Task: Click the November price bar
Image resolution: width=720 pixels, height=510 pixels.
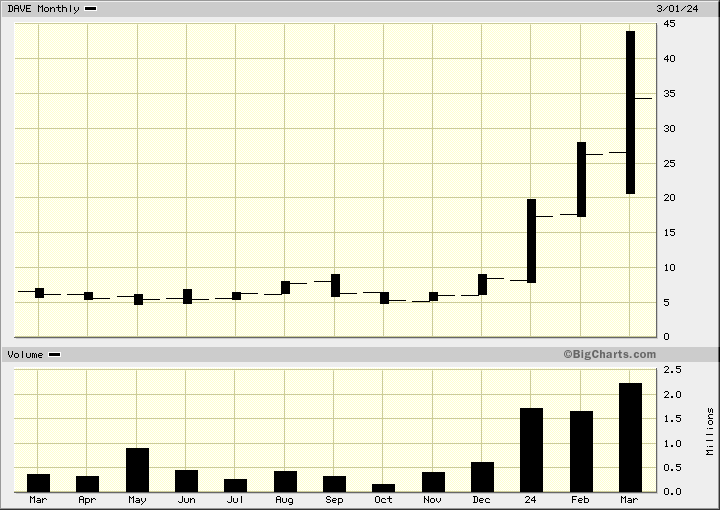Action: [x=433, y=297]
